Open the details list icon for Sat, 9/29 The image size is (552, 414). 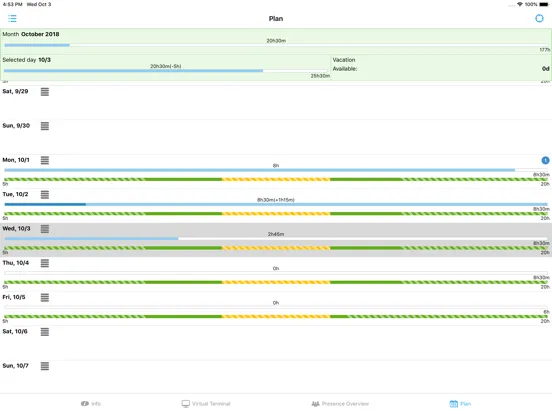45,92
